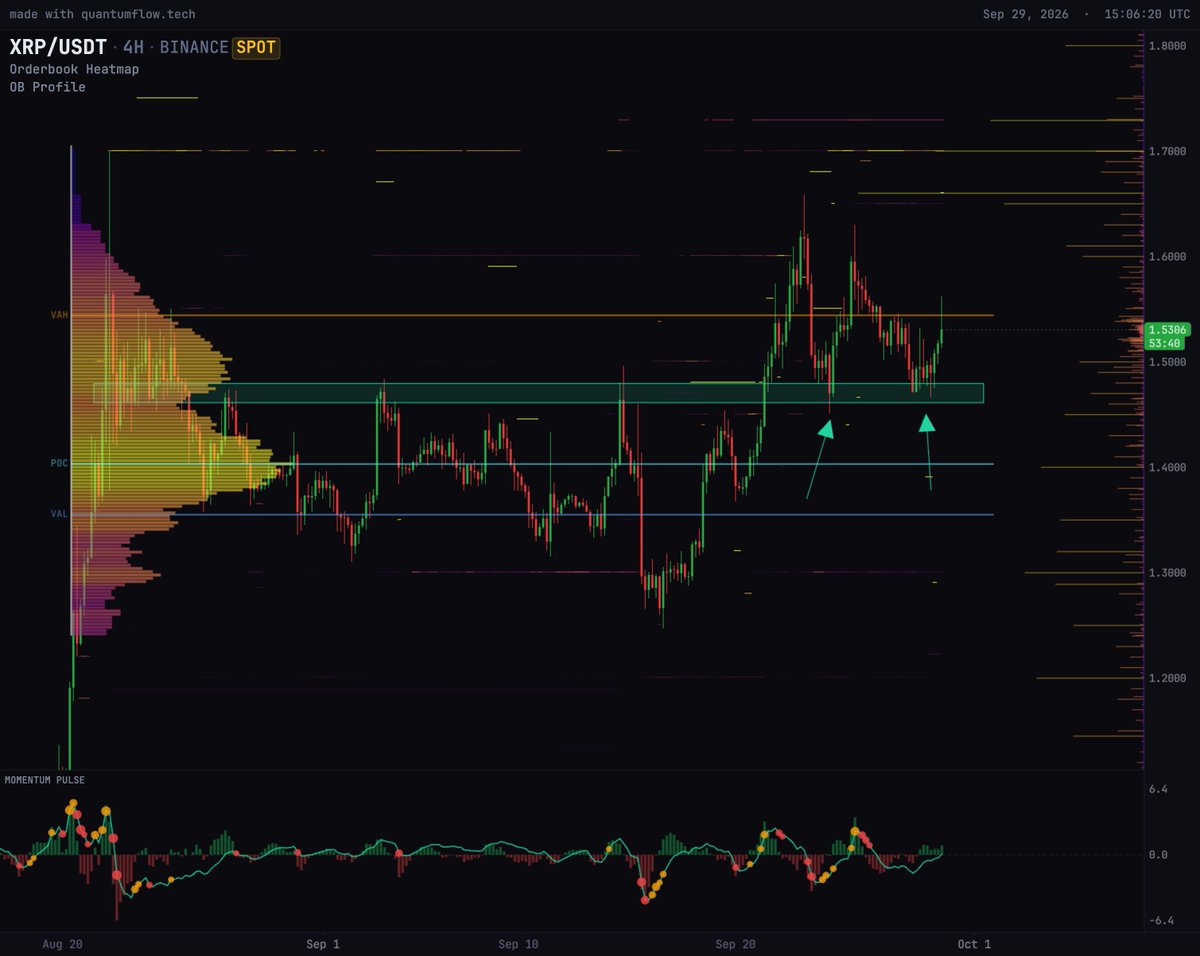Click the SPOT market badge
This screenshot has width=1200, height=956.
[256, 47]
